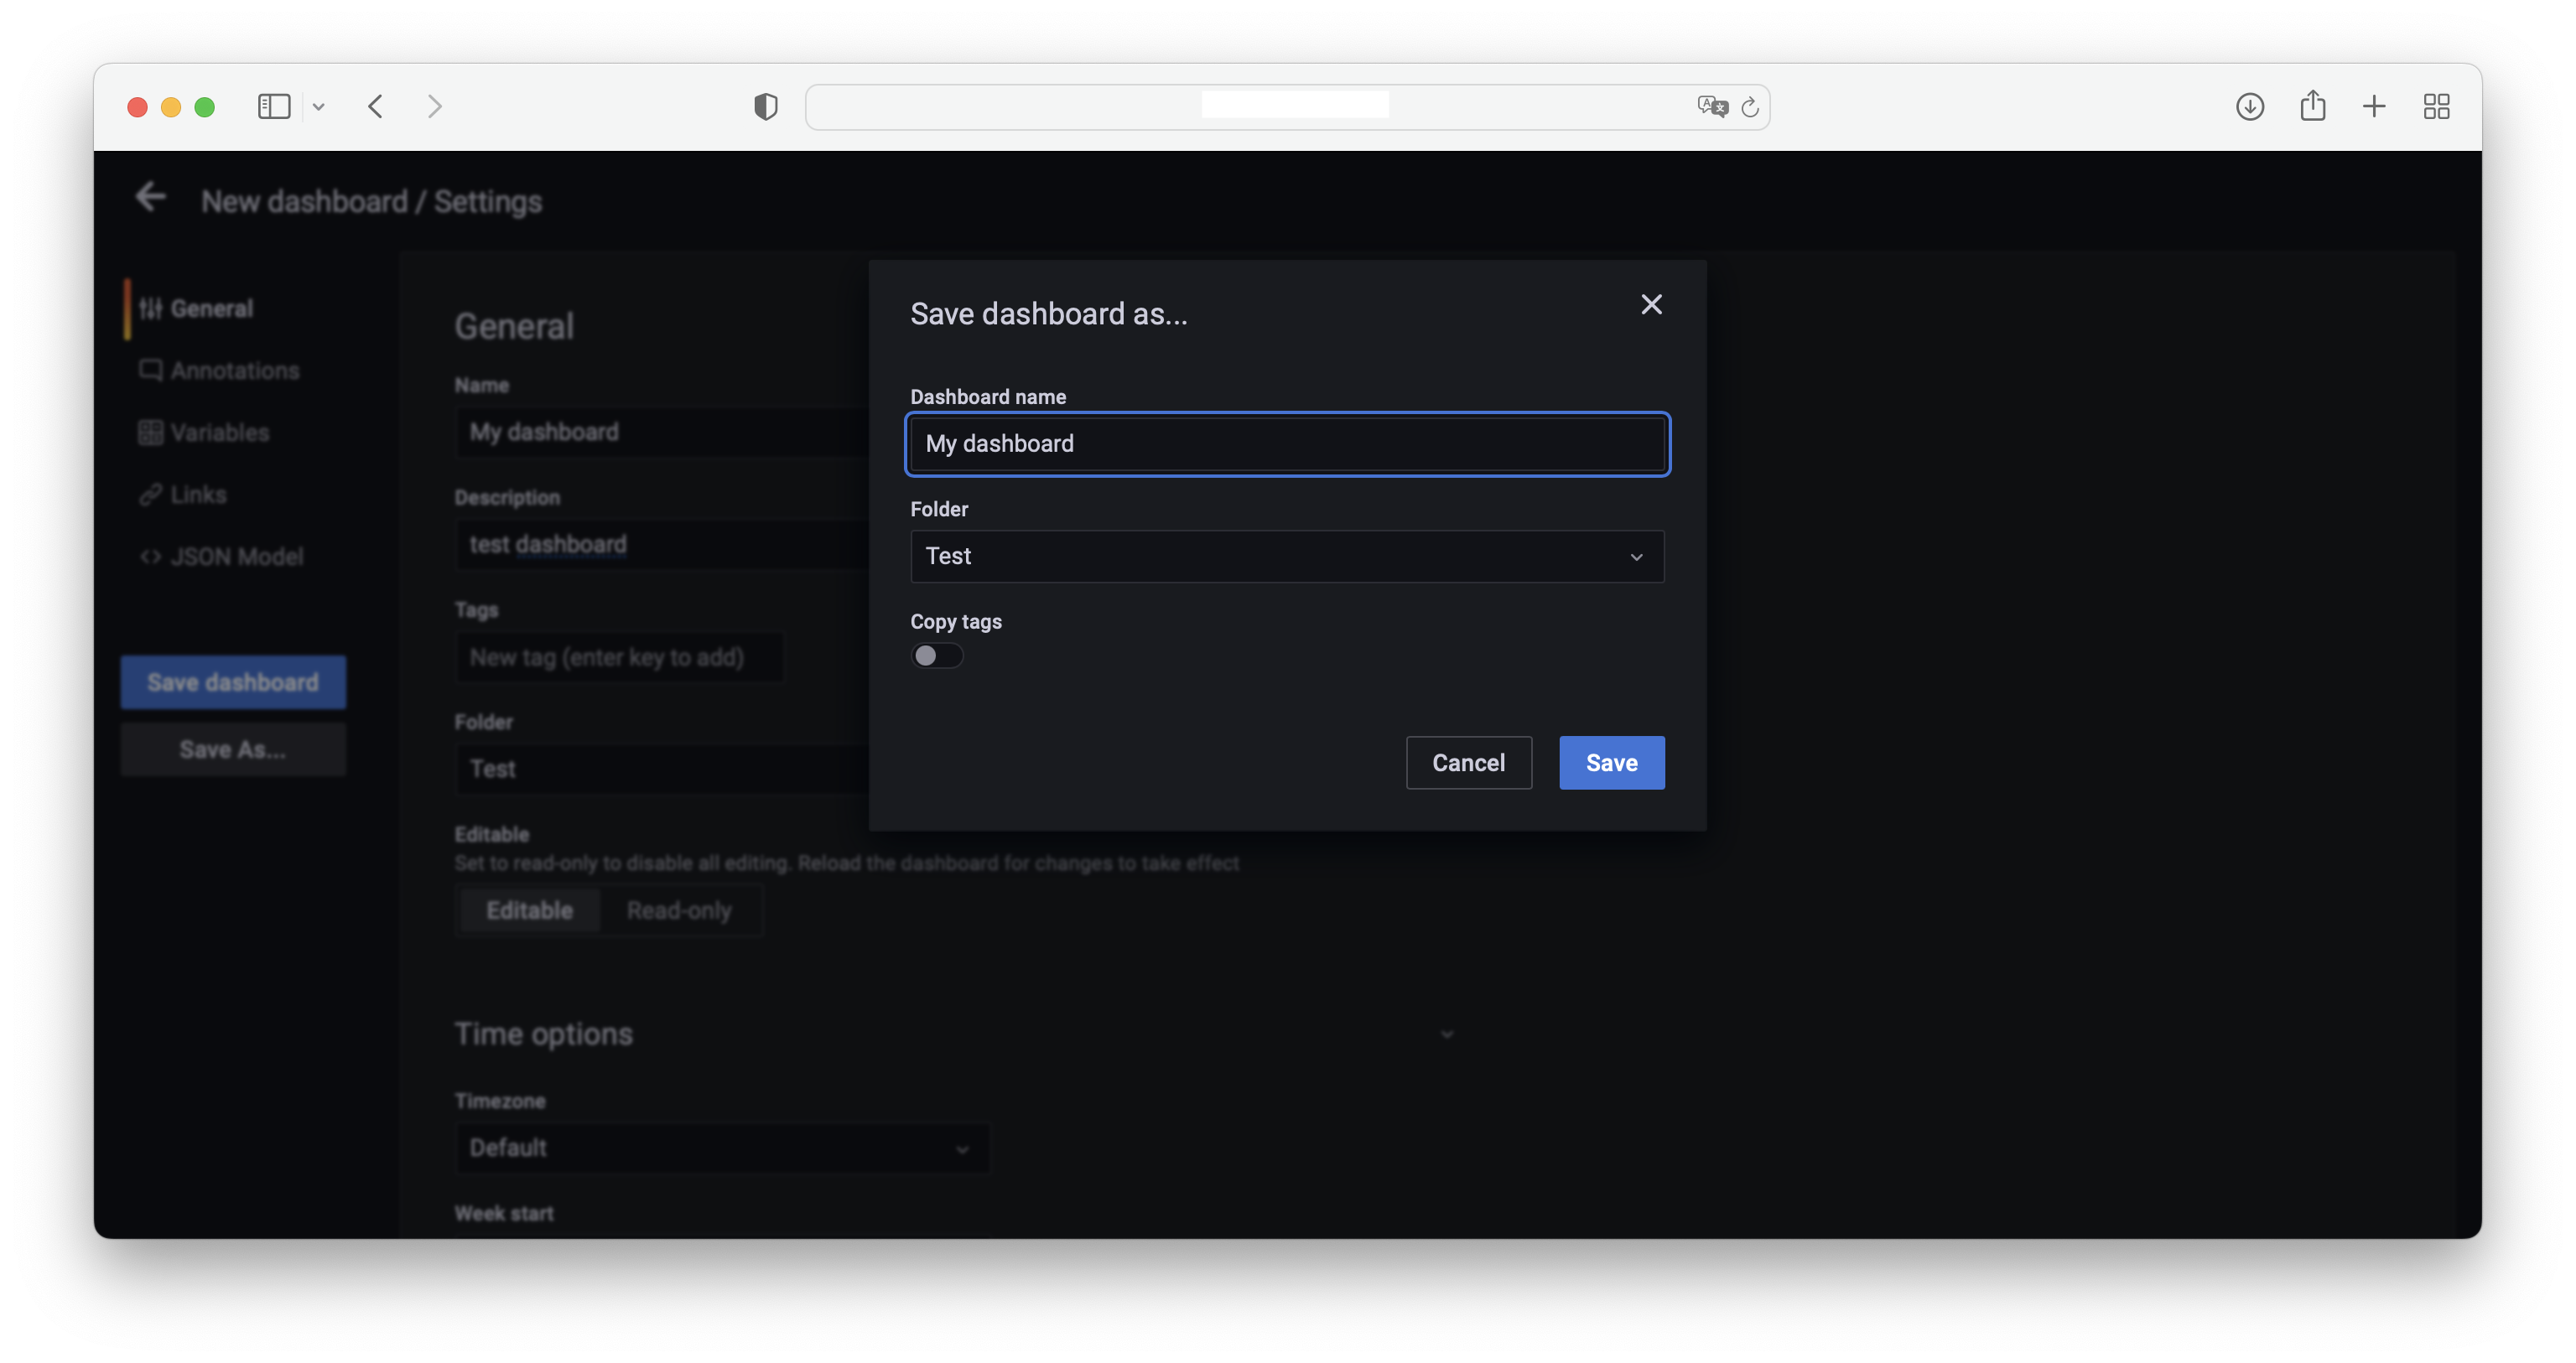Click Cancel in the save dialog
This screenshot has width=2576, height=1363.
pos(1468,762)
